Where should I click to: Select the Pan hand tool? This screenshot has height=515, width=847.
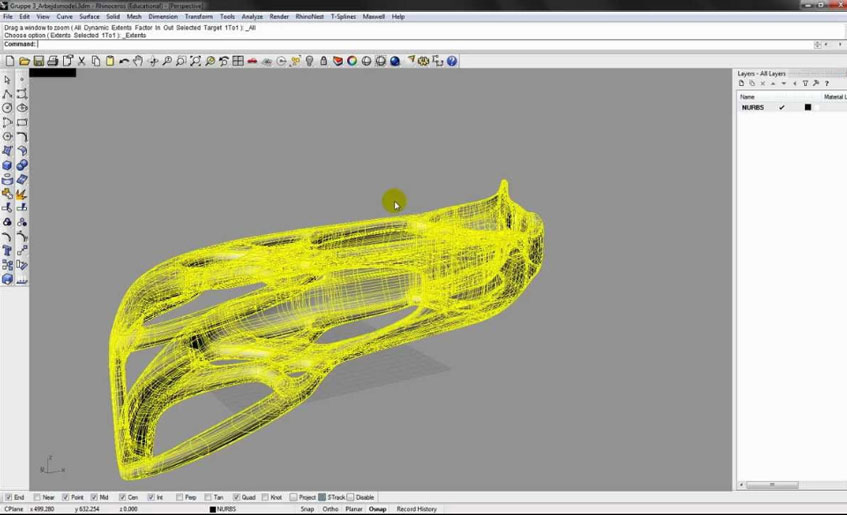pos(139,61)
